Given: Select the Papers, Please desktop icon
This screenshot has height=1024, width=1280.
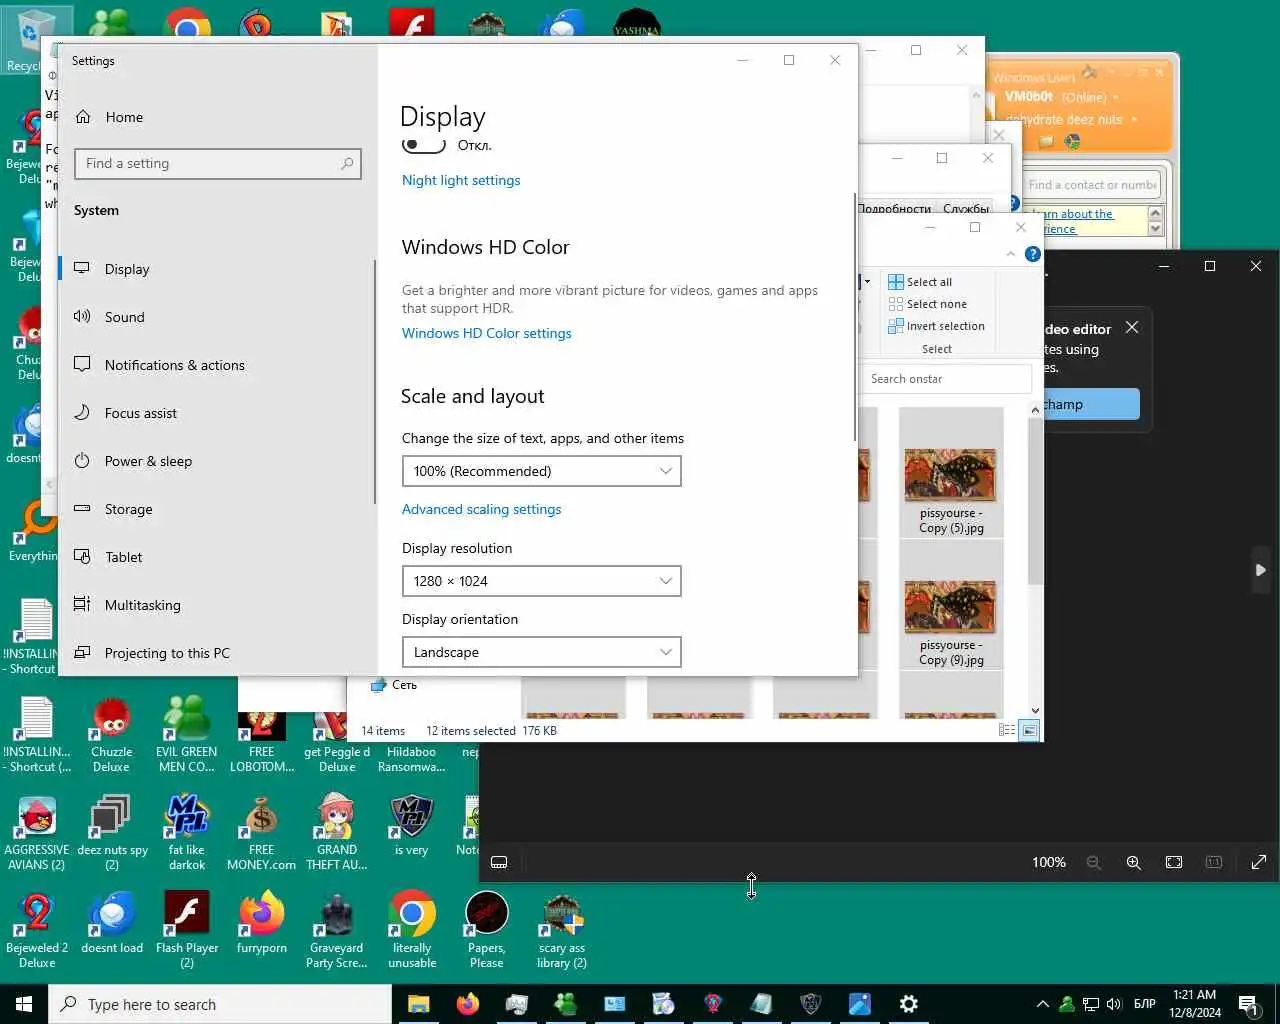Looking at the screenshot, I should (x=487, y=929).
